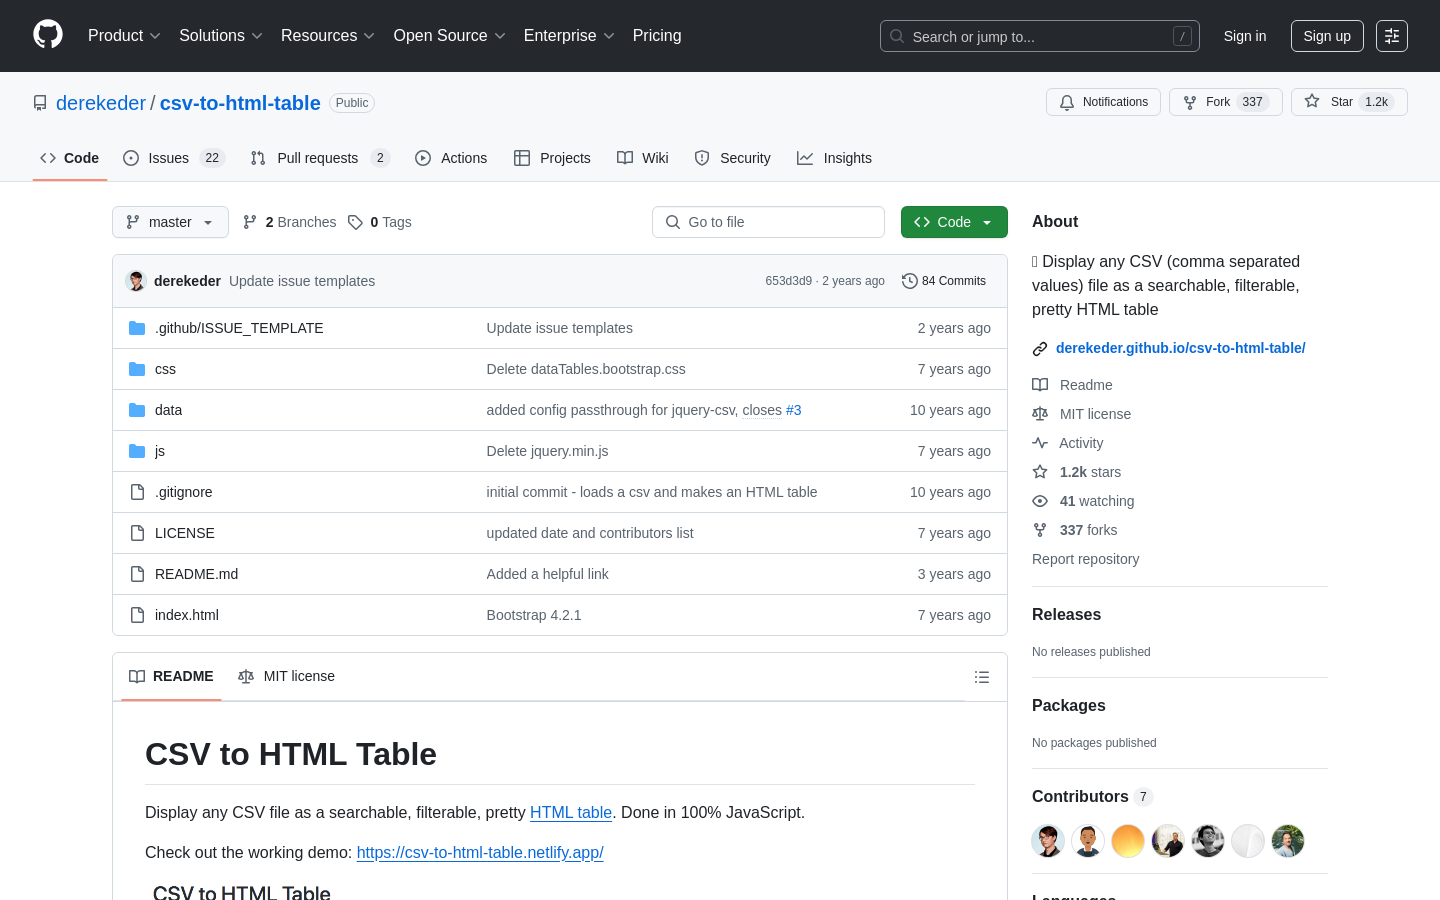This screenshot has width=1440, height=900.
Task: Click the Sign in link
Action: tap(1245, 36)
